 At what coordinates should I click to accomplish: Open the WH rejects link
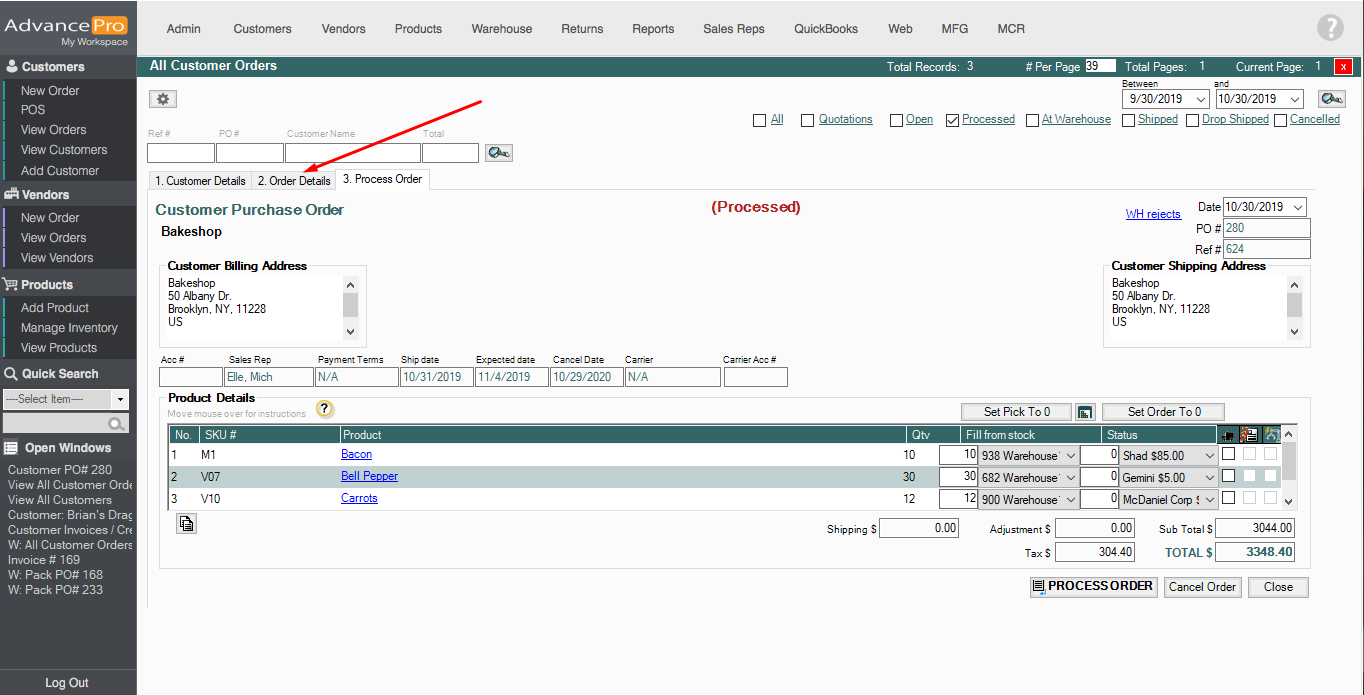pyautogui.click(x=1152, y=214)
